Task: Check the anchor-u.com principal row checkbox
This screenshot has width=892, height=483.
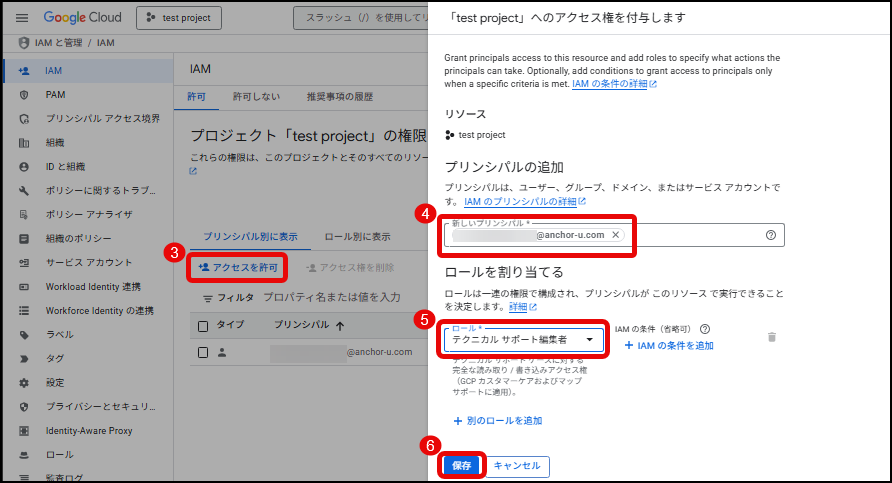Action: (x=203, y=352)
